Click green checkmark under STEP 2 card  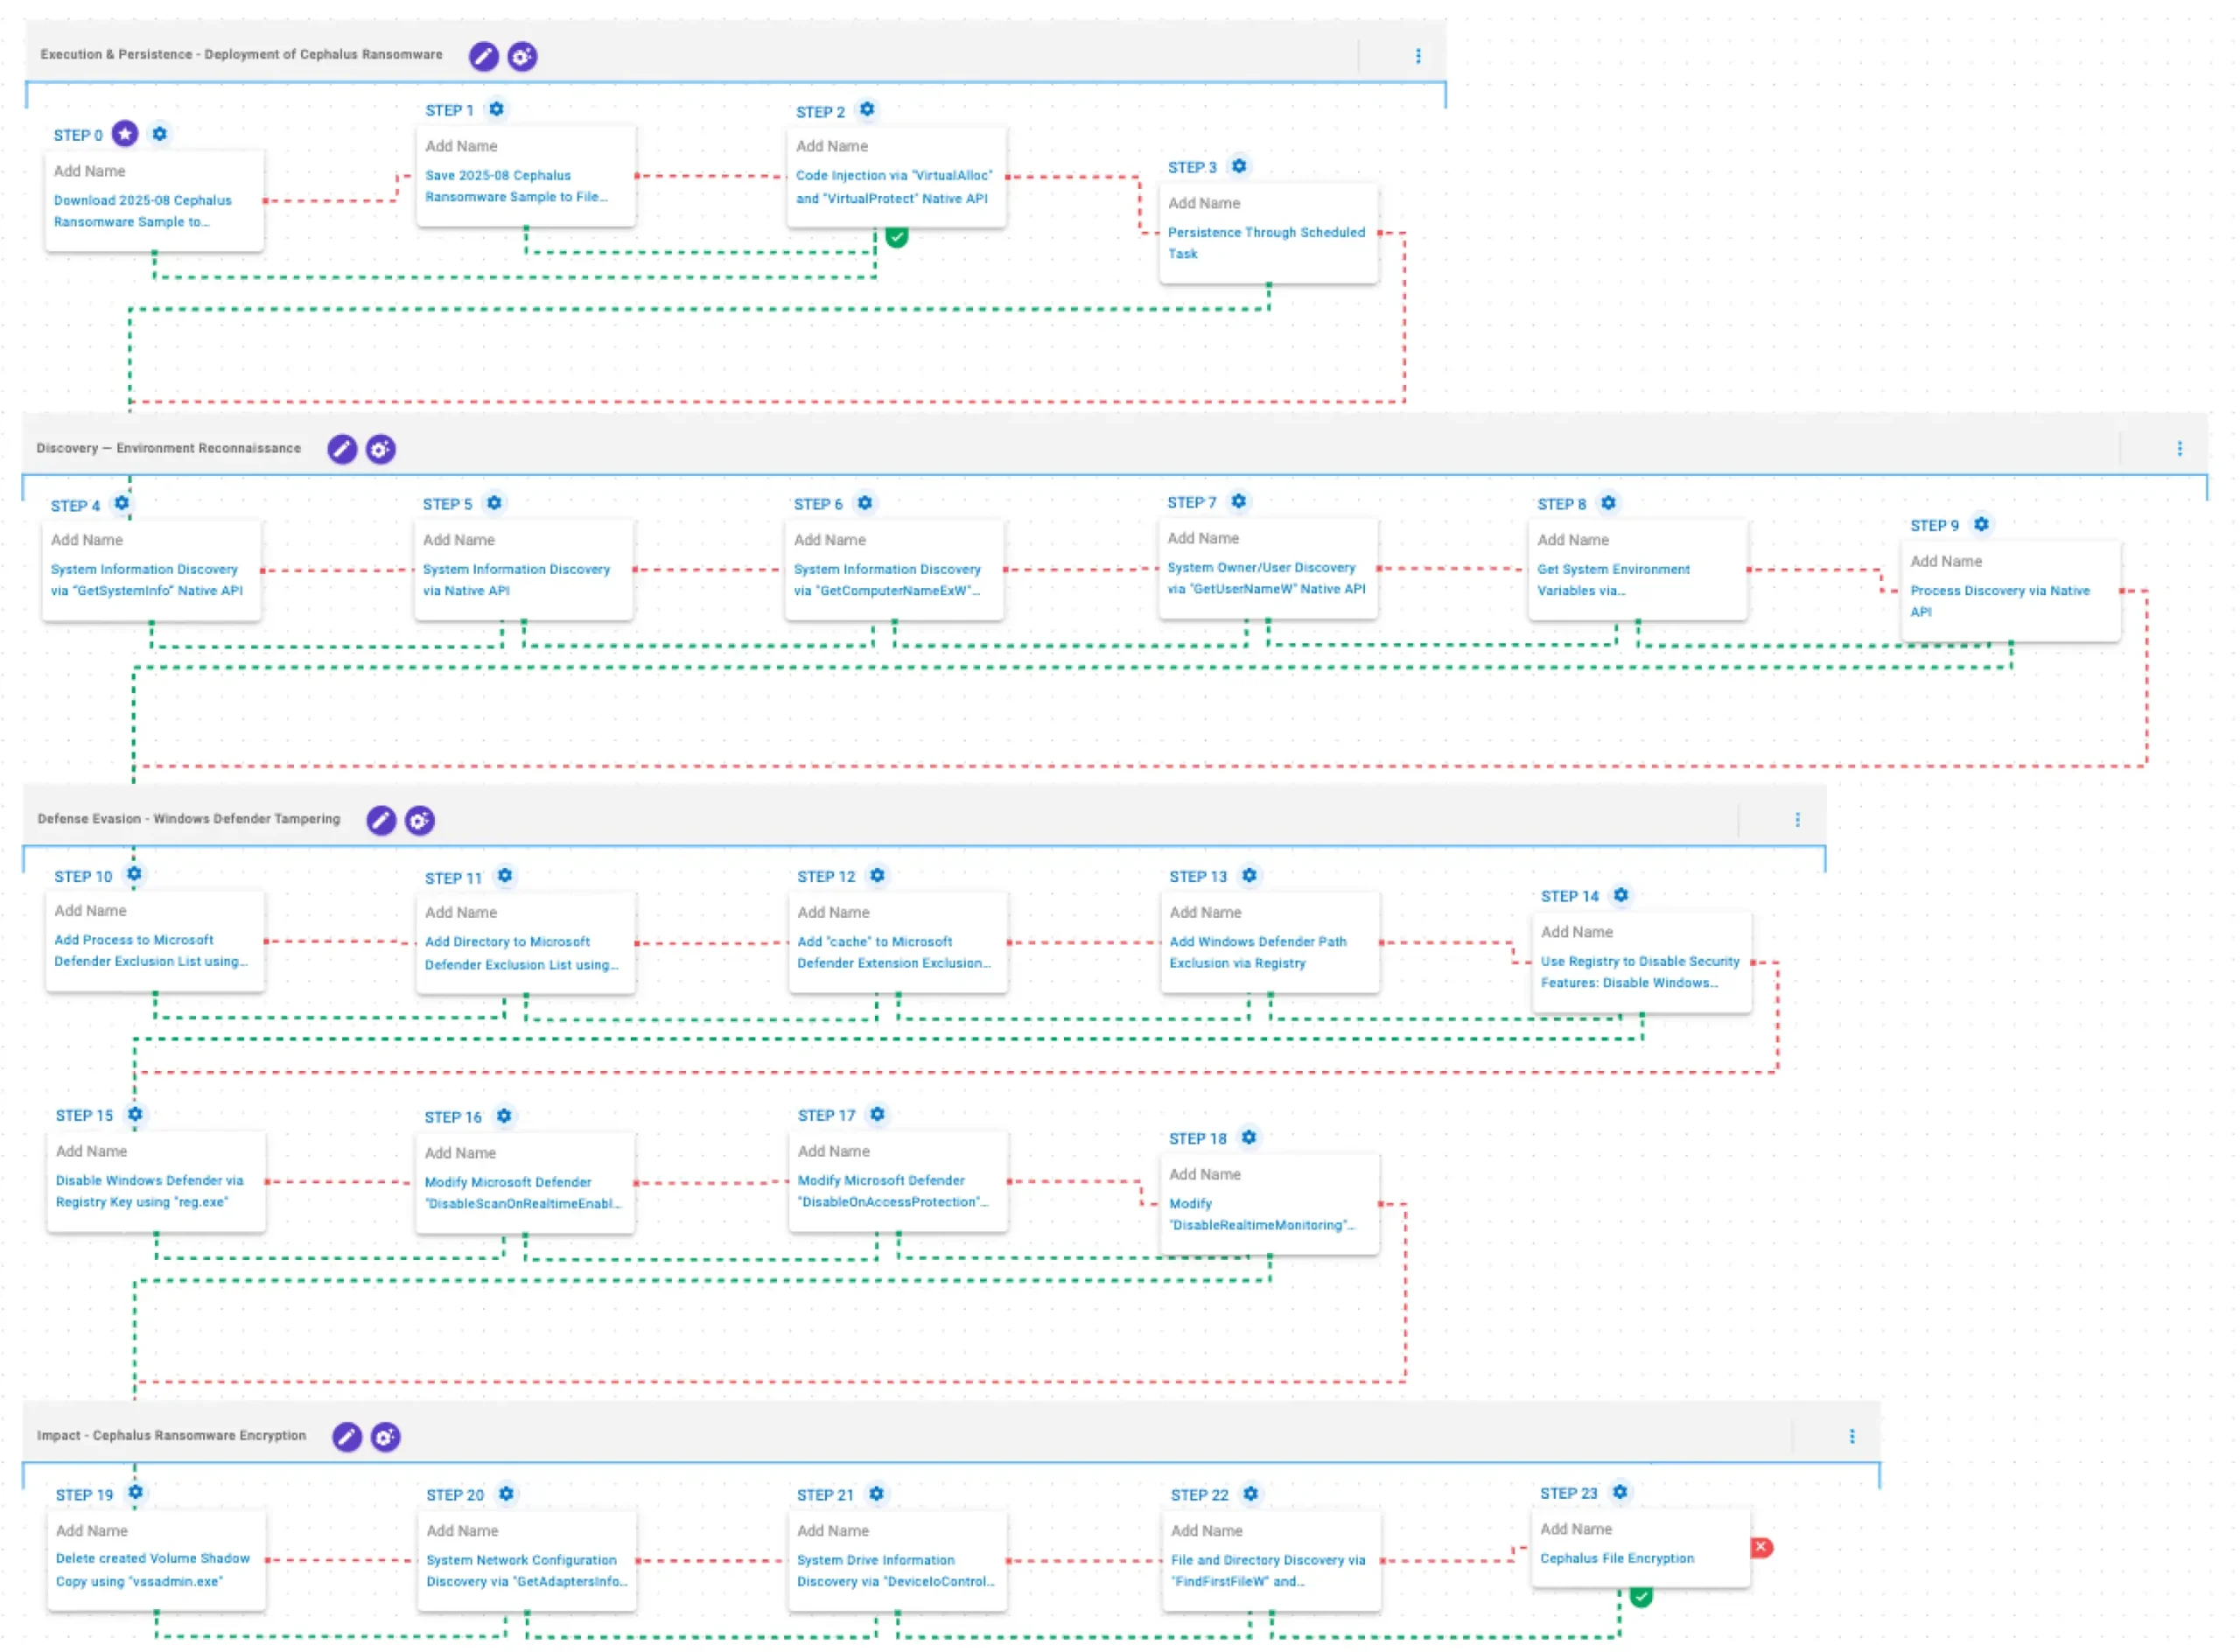898,237
